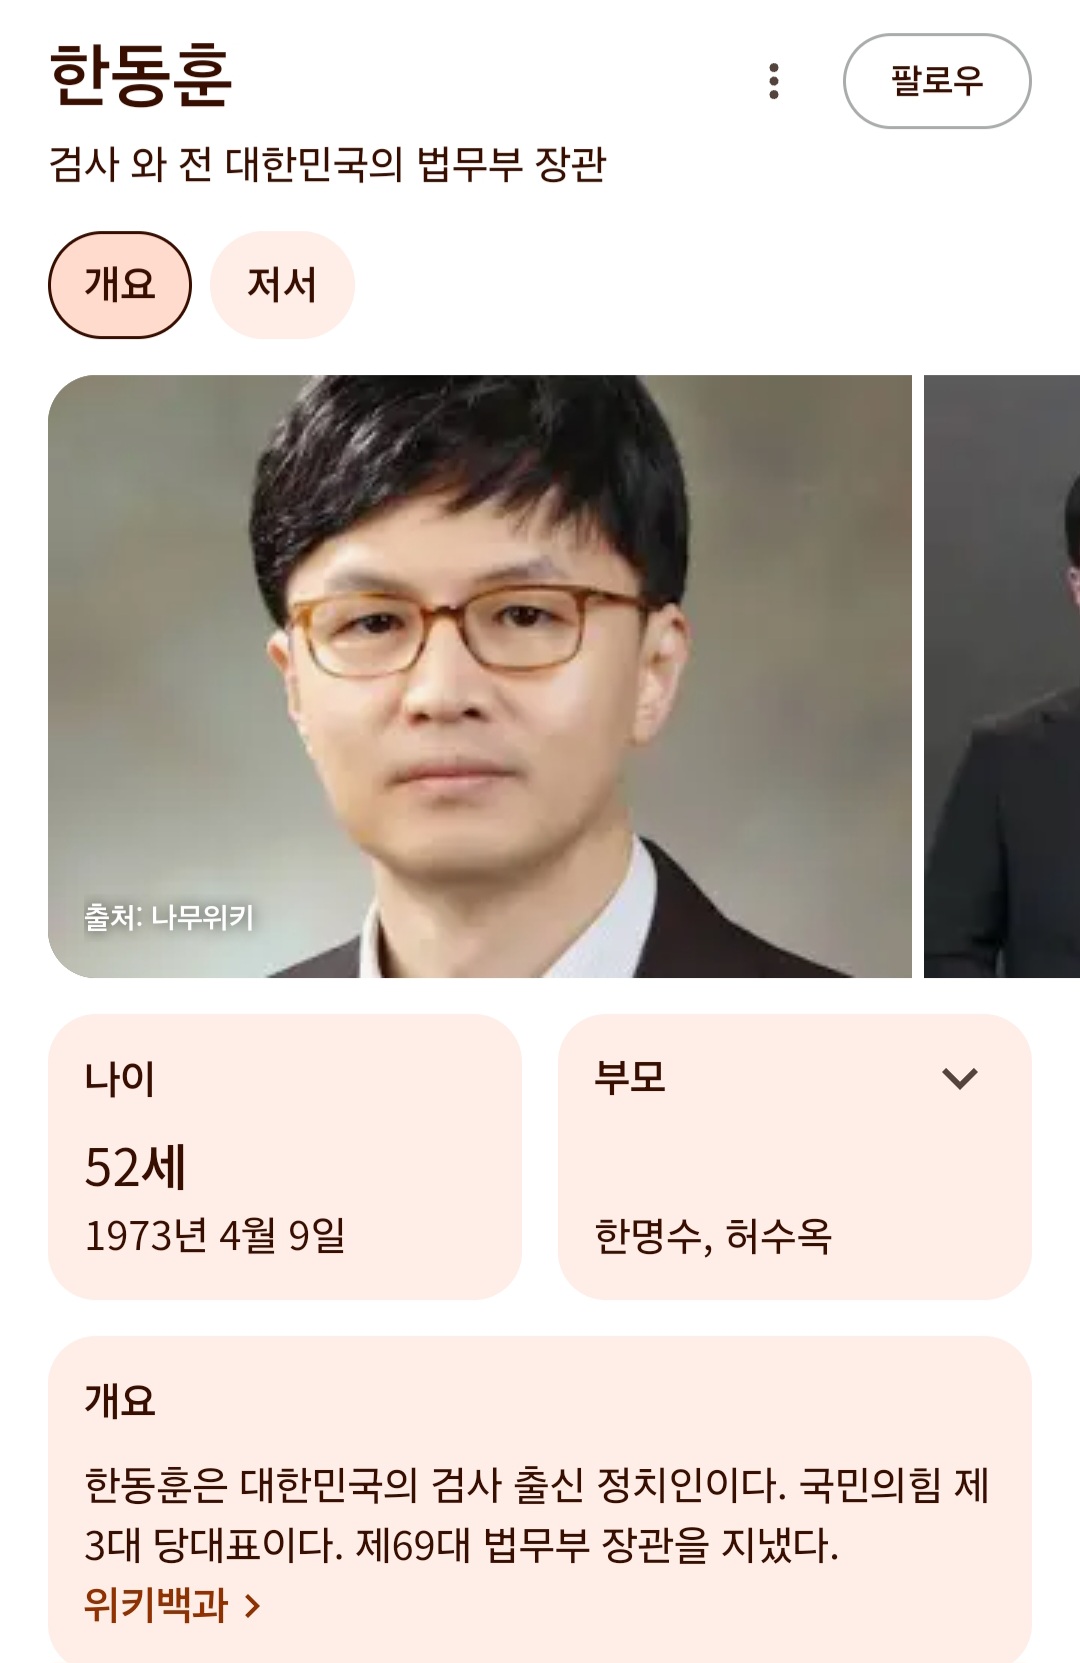Open the 나이 age card
The height and width of the screenshot is (1663, 1080).
[285, 1157]
